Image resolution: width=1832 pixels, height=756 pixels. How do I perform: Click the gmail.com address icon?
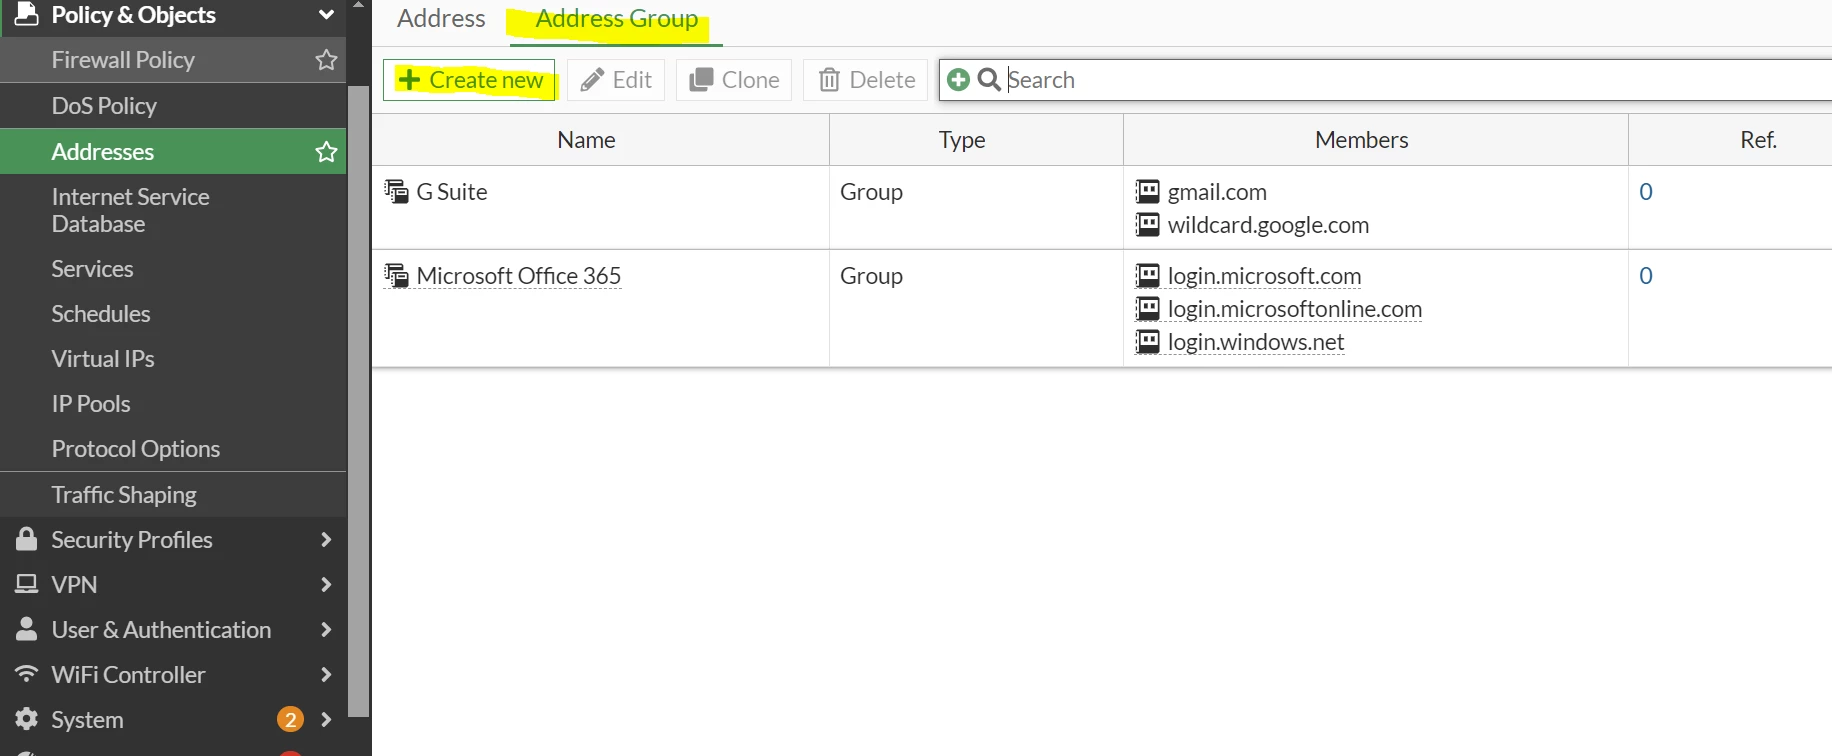pyautogui.click(x=1148, y=191)
